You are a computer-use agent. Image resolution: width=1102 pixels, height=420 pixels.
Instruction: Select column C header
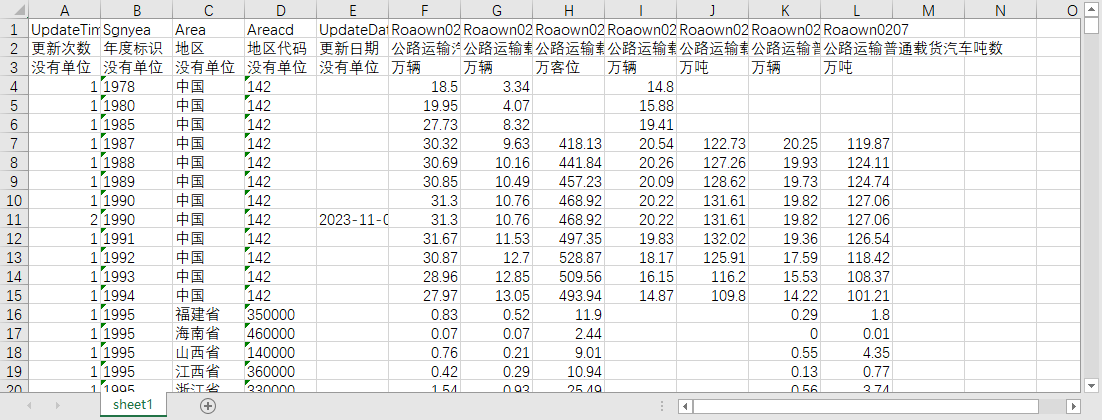coord(208,10)
